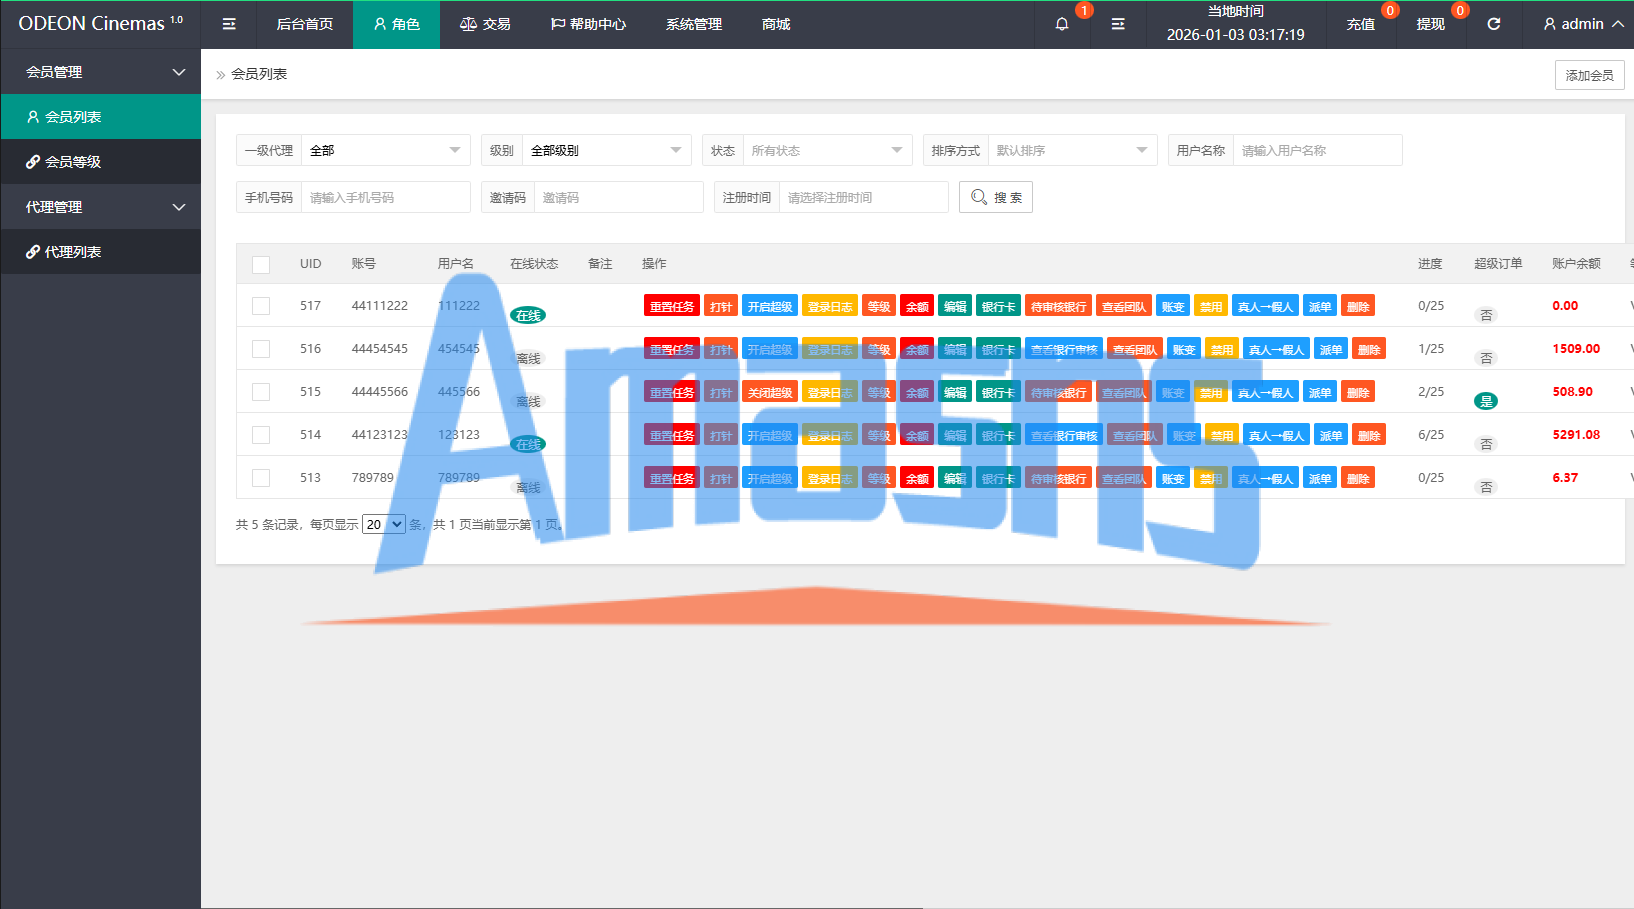Check the checkbox for UID 515
Viewport: 1634px width, 909px height.
(261, 392)
